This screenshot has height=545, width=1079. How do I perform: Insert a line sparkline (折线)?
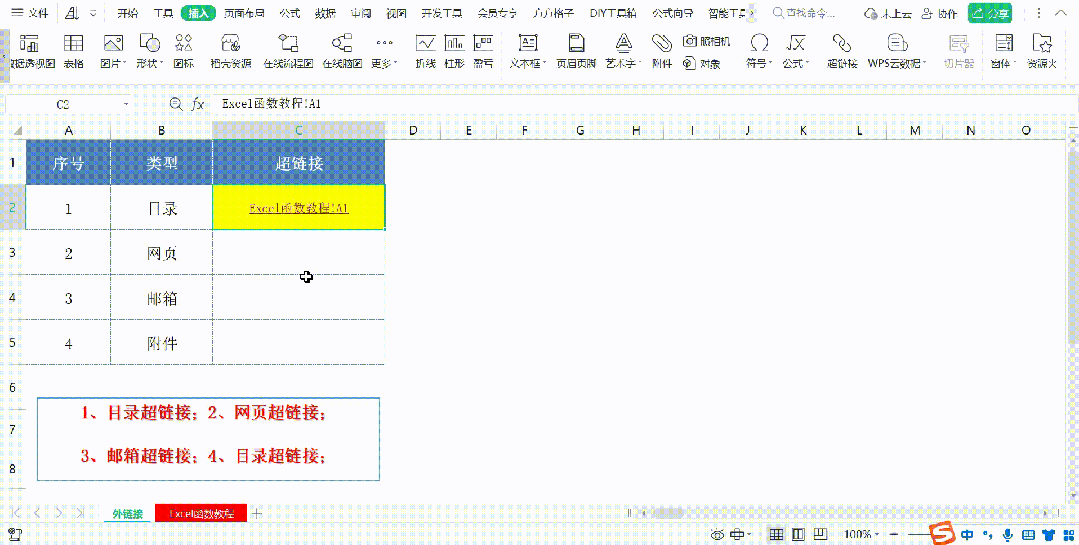tap(425, 51)
